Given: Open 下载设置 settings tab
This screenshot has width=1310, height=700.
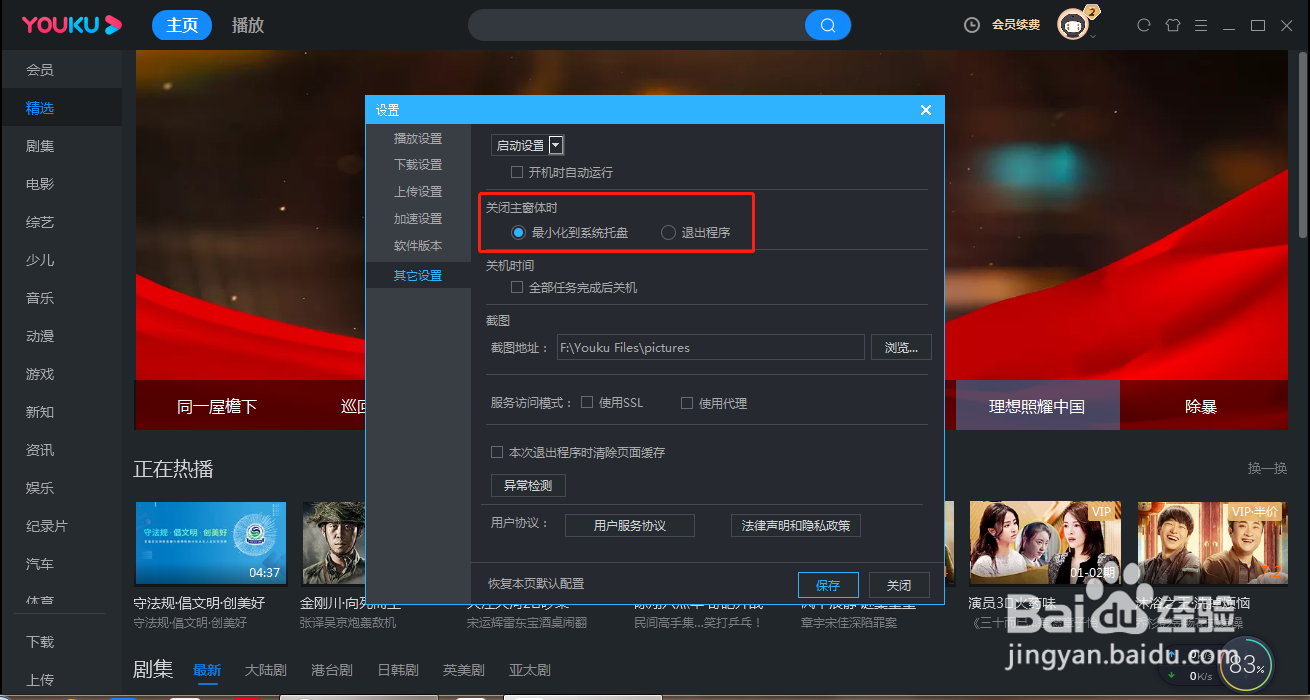Looking at the screenshot, I should [418, 164].
